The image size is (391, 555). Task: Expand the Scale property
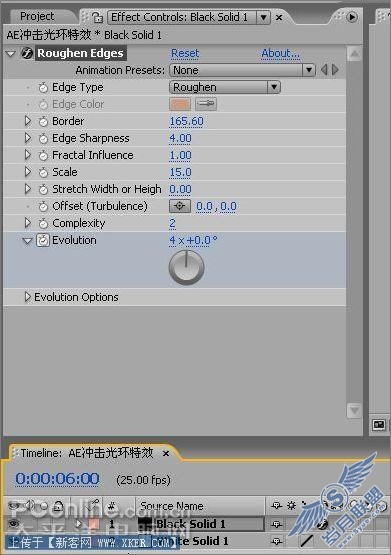(x=28, y=172)
